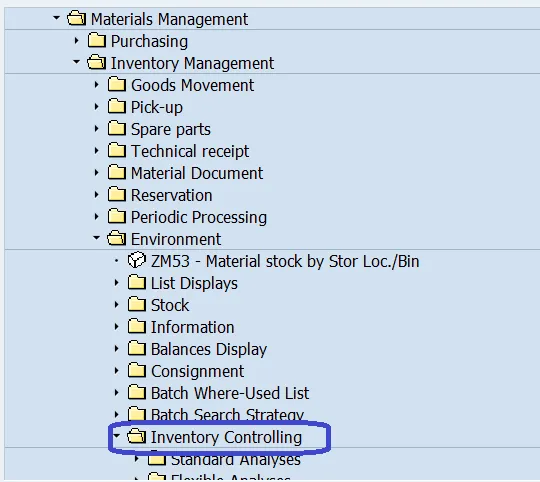The height and width of the screenshot is (482, 540).
Task: Open ZM53 - Material stock by Stor Loc./Bin
Action: click(x=285, y=261)
